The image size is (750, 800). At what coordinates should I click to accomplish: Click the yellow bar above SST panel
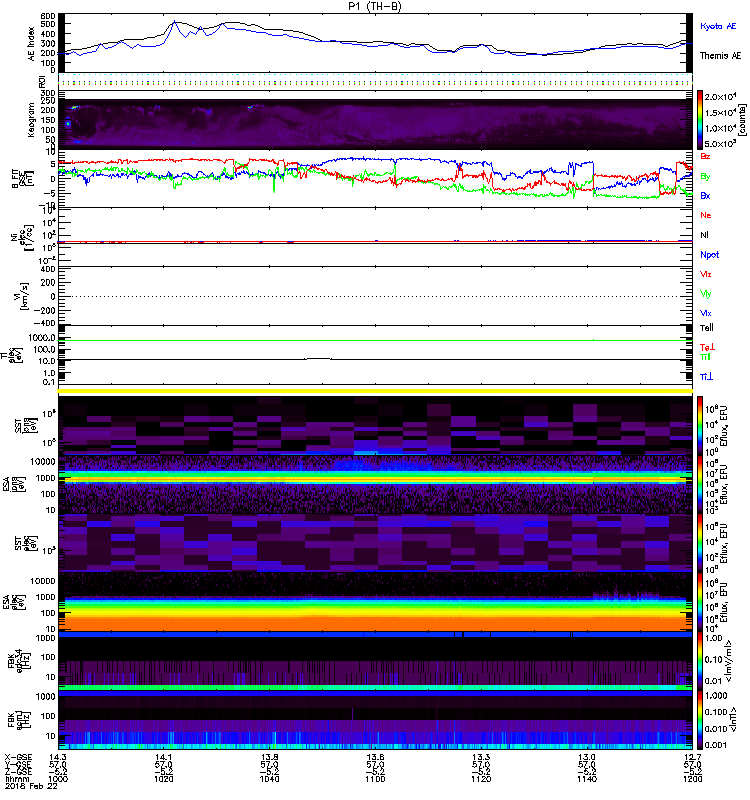pos(377,391)
